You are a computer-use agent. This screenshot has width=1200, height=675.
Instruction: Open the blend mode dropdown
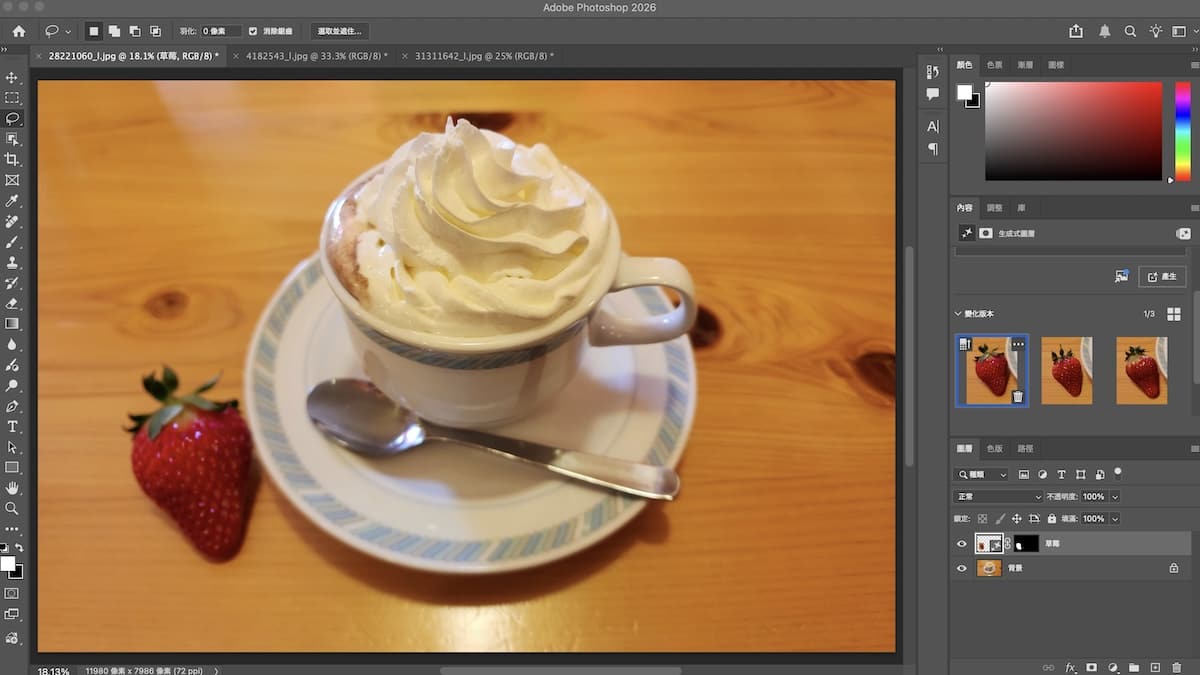click(999, 496)
